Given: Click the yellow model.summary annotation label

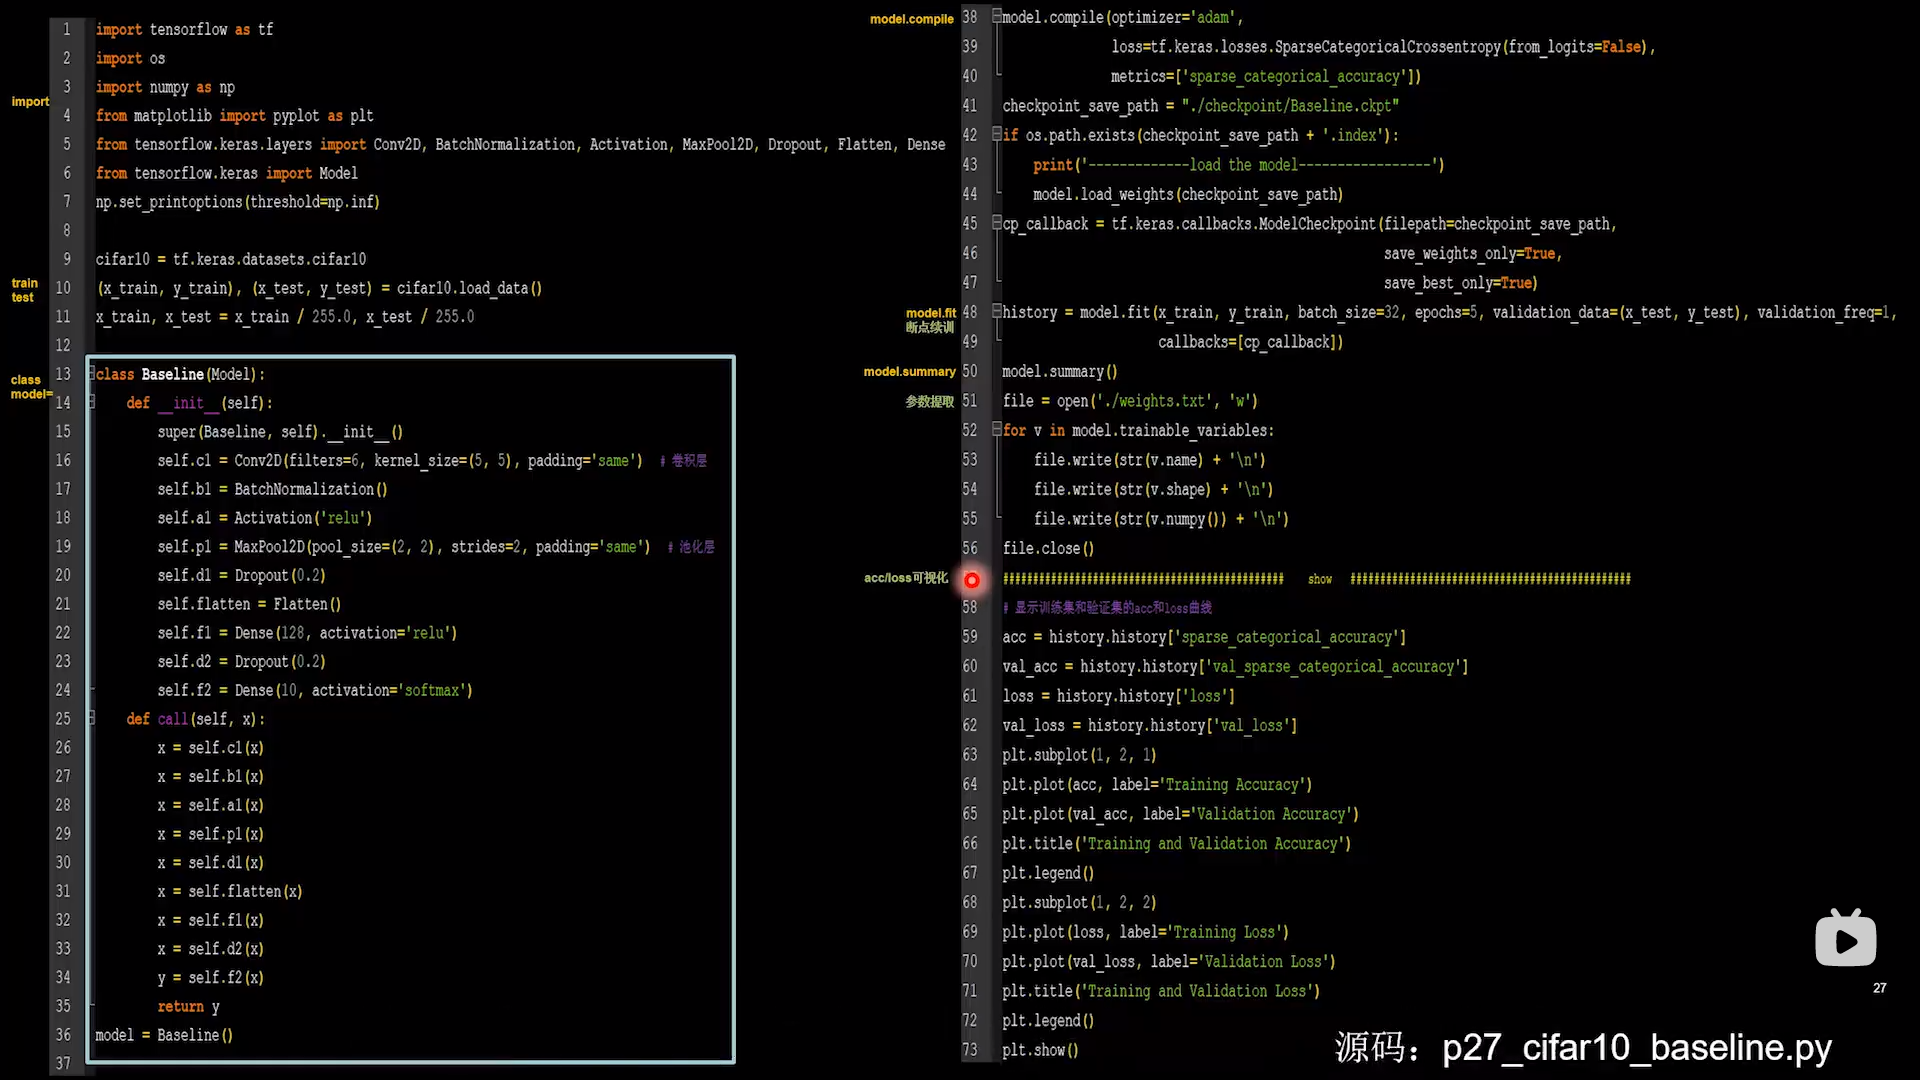Looking at the screenshot, I should click(909, 372).
